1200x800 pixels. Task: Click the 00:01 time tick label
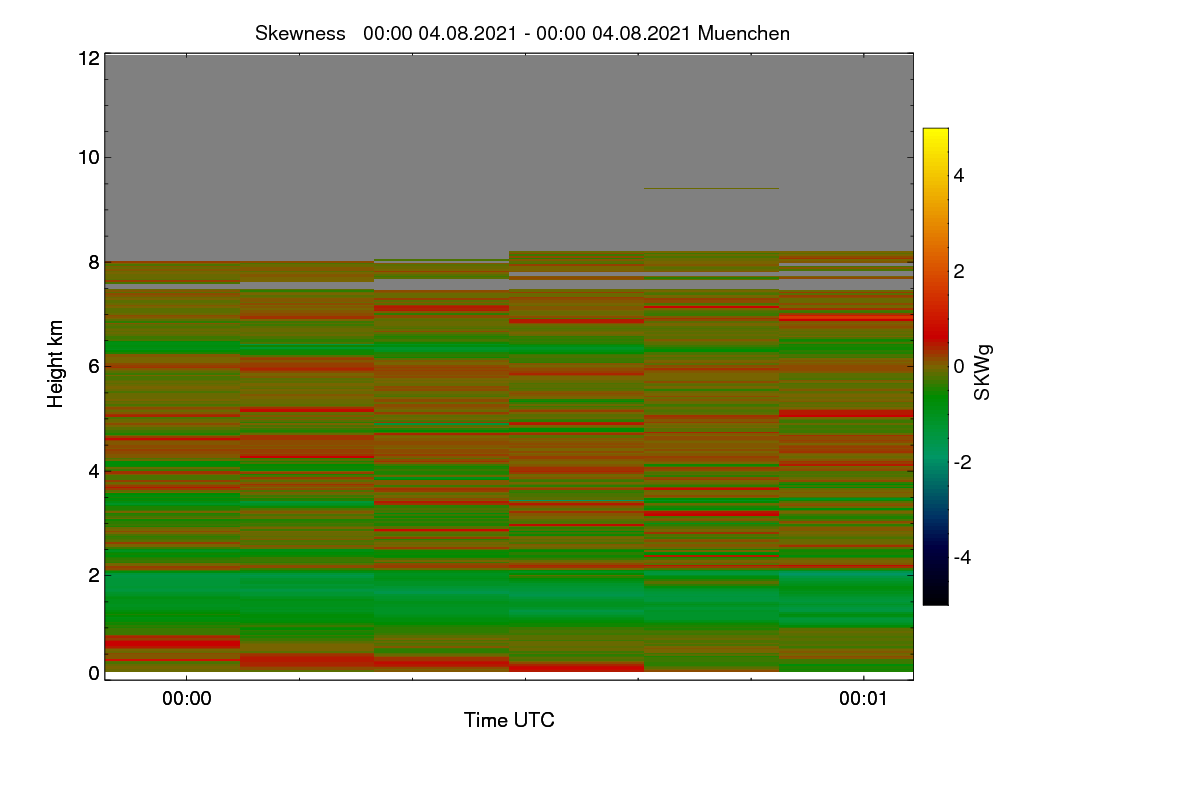863,699
